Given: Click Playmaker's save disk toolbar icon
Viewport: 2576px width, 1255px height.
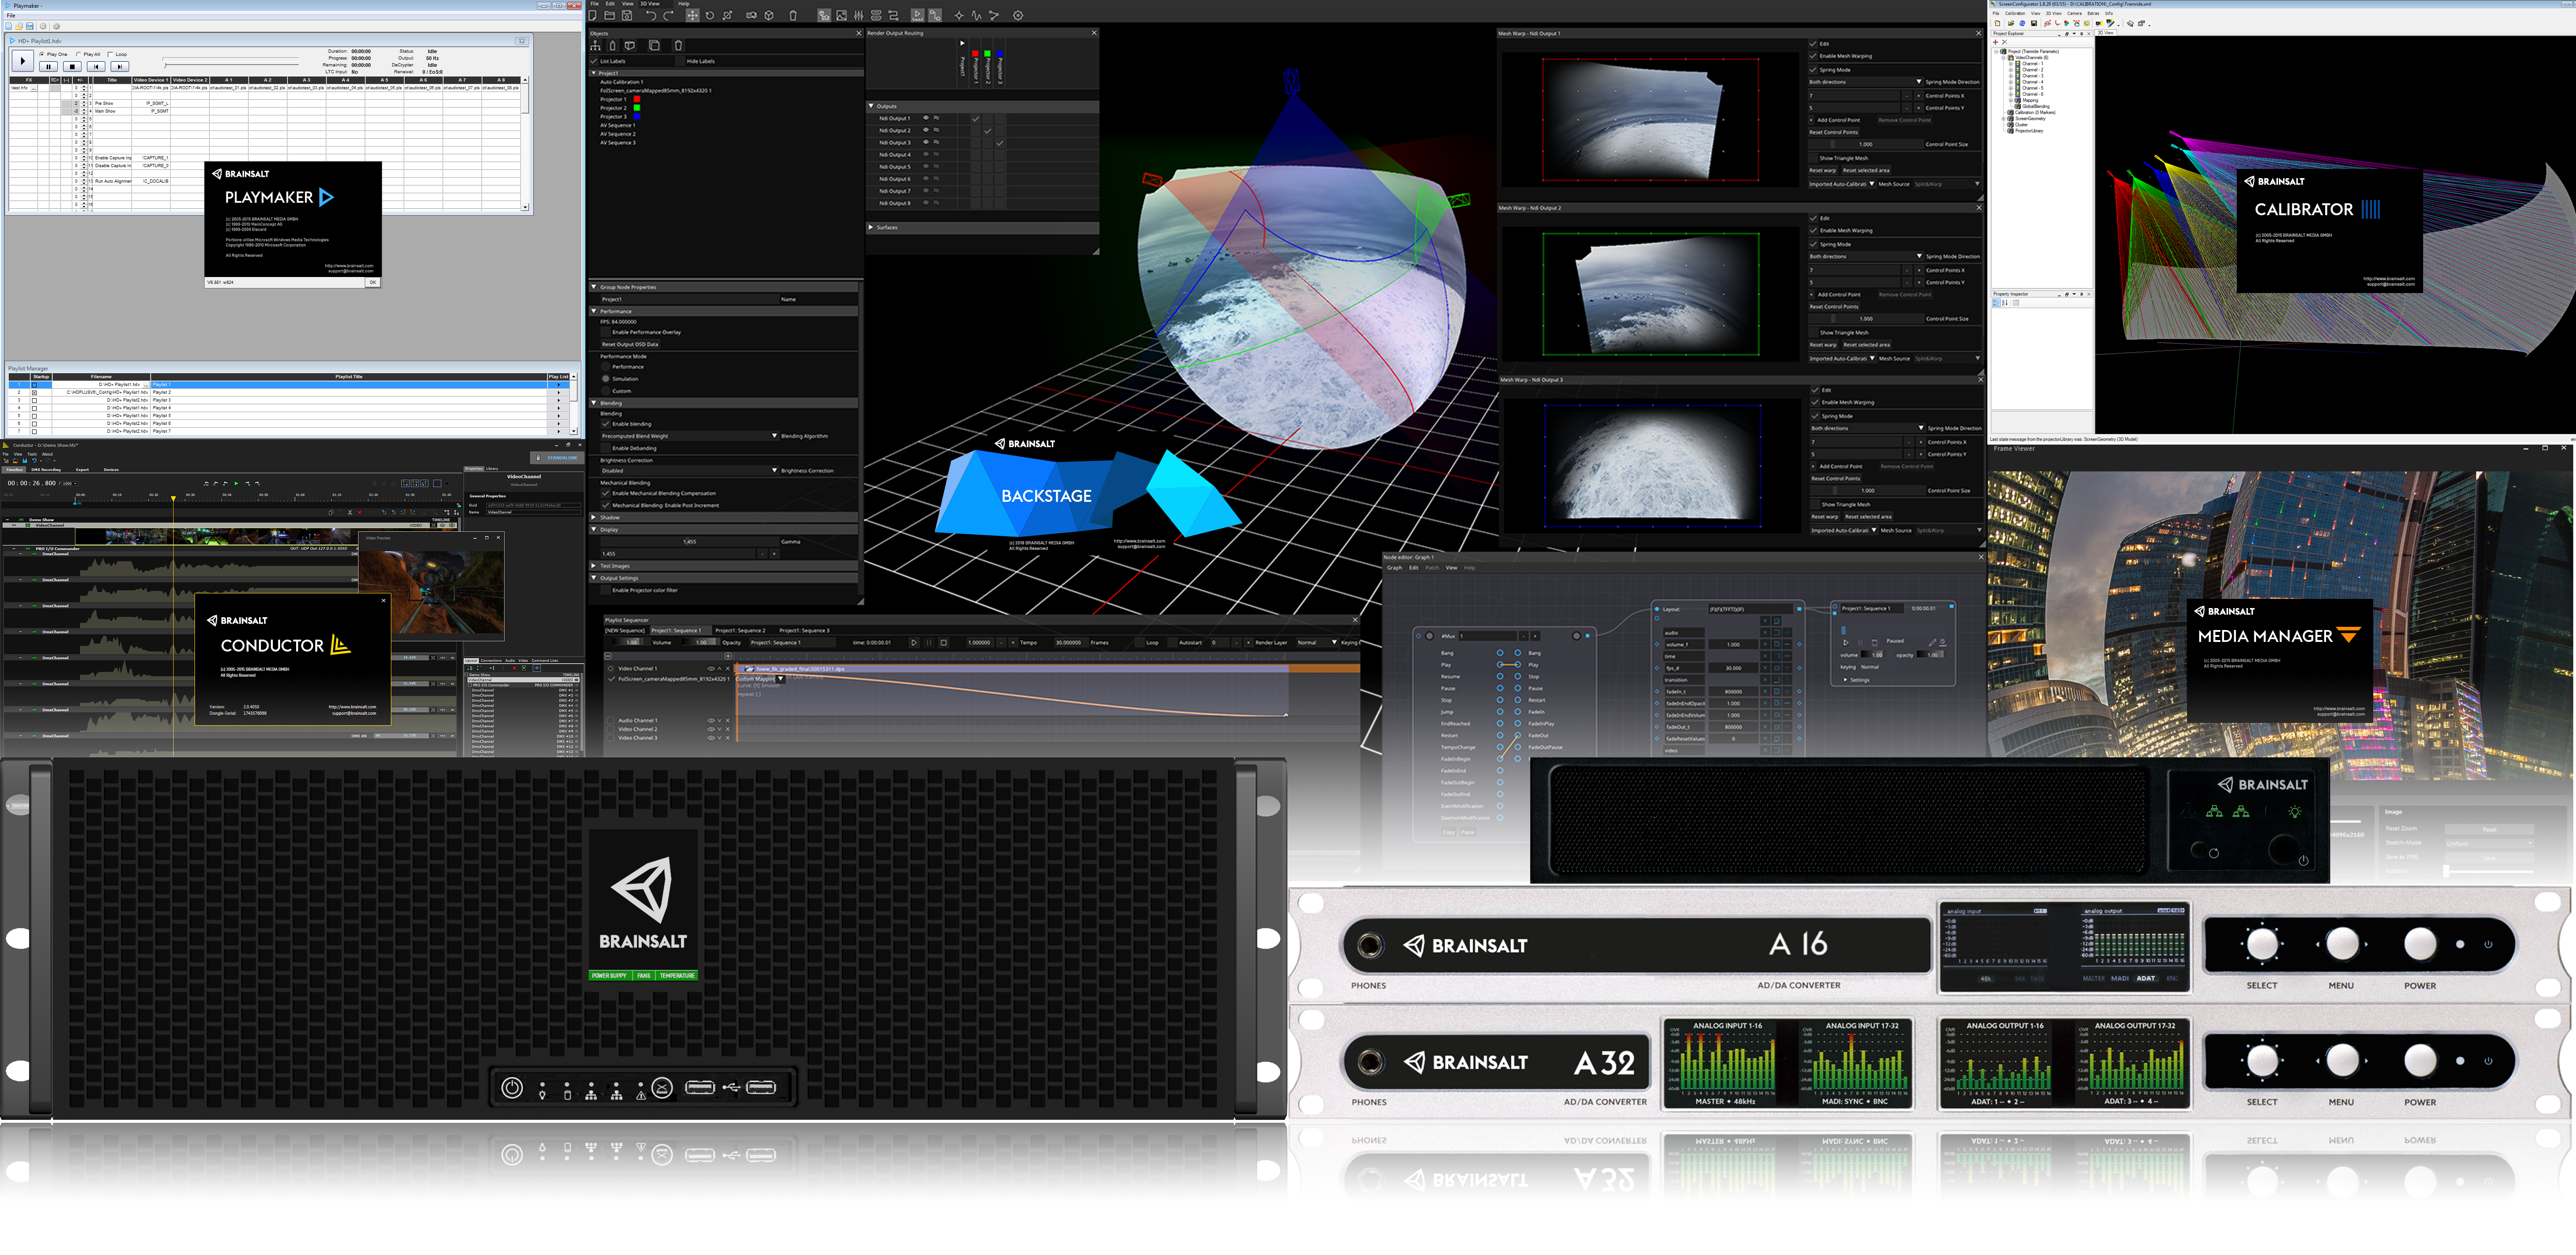Looking at the screenshot, I should pos(30,26).
